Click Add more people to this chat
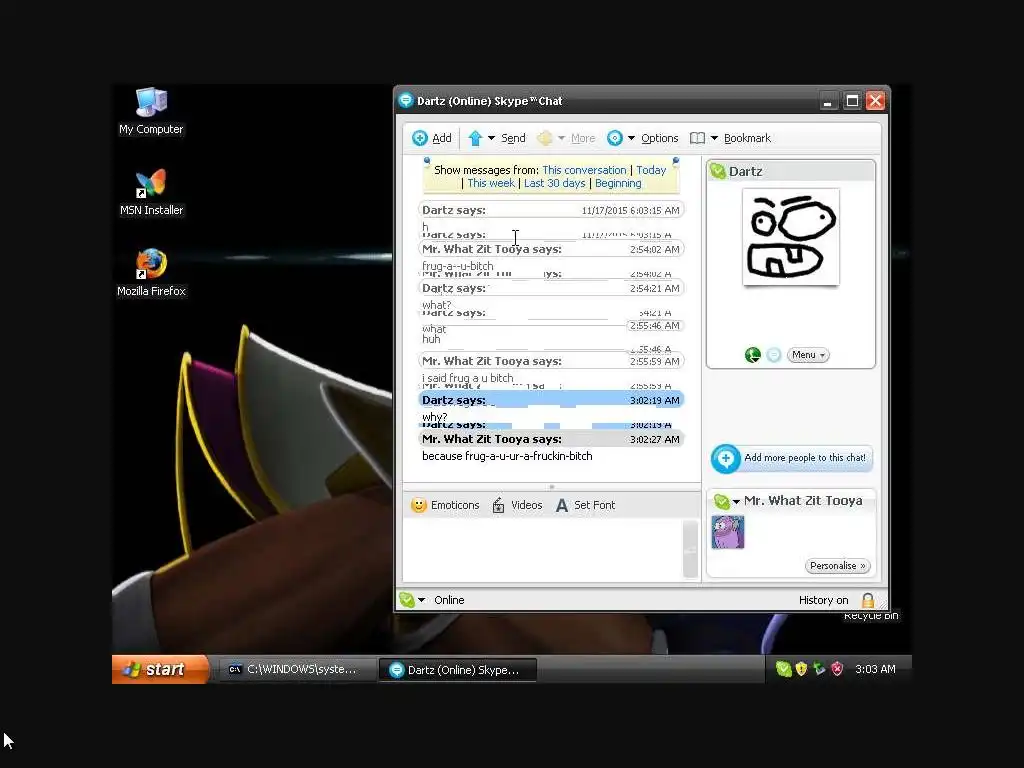This screenshot has height=768, width=1024. pos(792,458)
